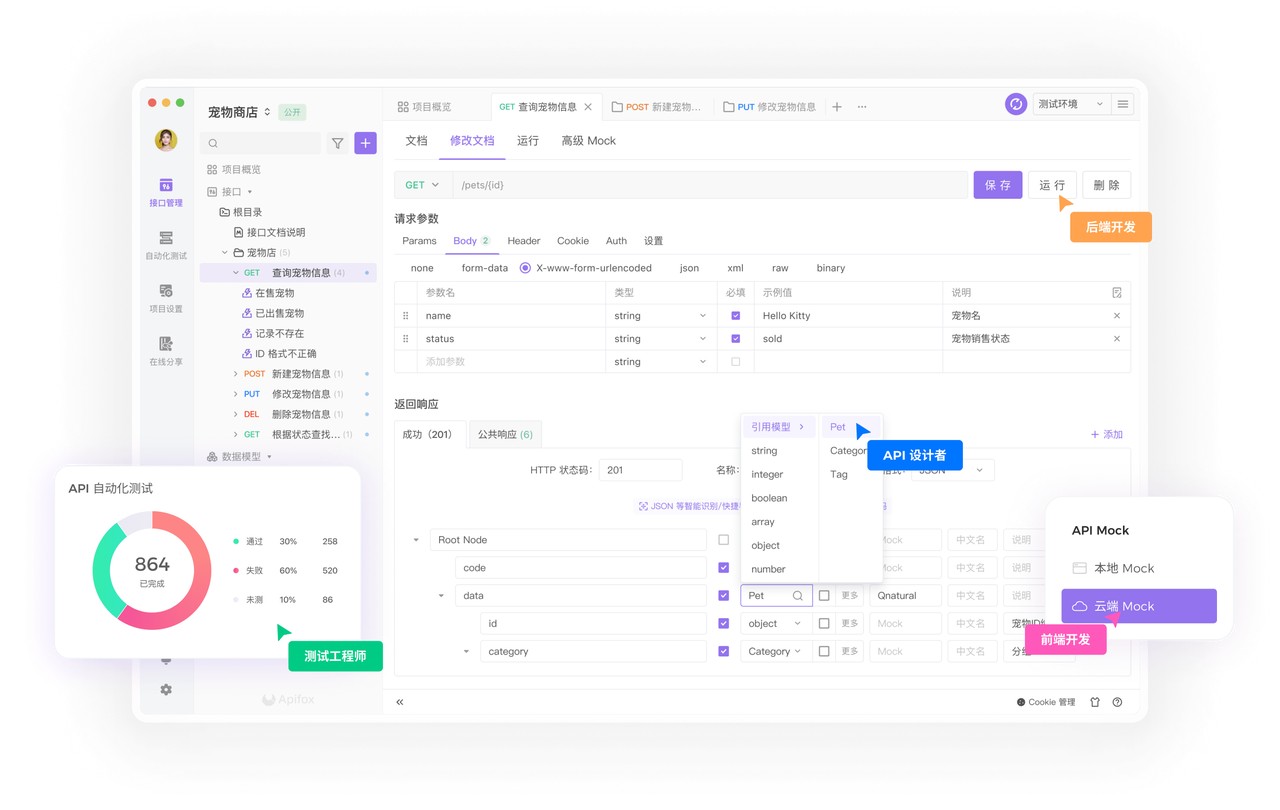The height and width of the screenshot is (810, 1280).
Task: Open the more tabs ellipsis menu
Action: 862,107
